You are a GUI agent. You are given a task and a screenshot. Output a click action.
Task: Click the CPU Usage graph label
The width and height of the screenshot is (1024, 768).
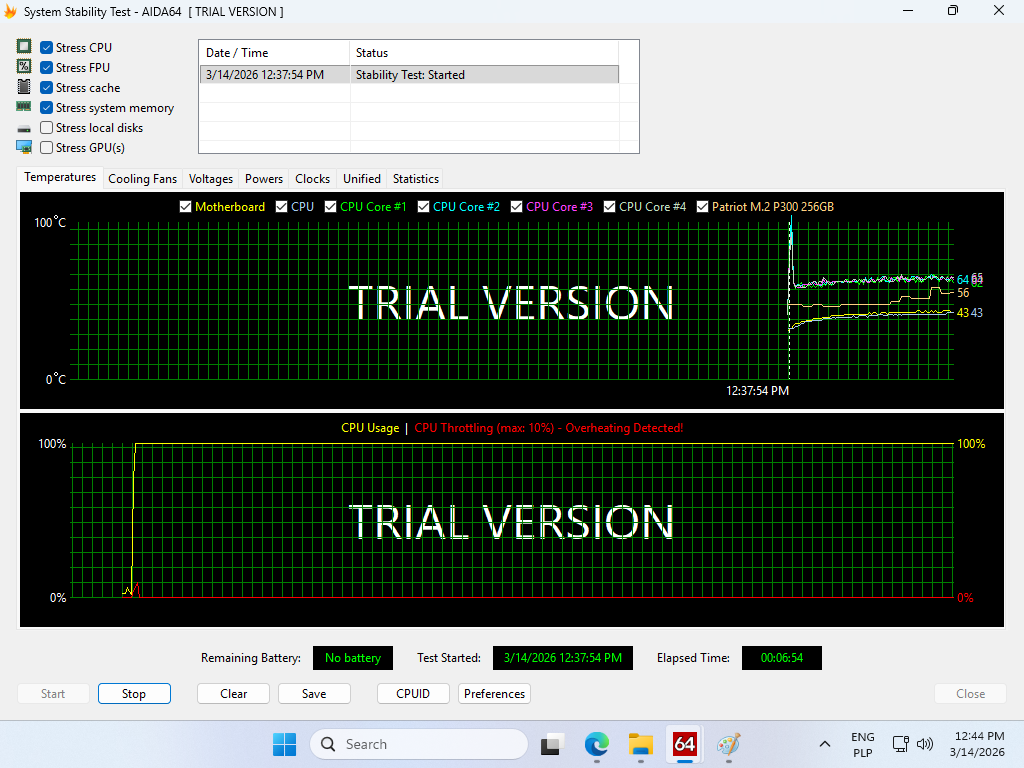click(370, 428)
